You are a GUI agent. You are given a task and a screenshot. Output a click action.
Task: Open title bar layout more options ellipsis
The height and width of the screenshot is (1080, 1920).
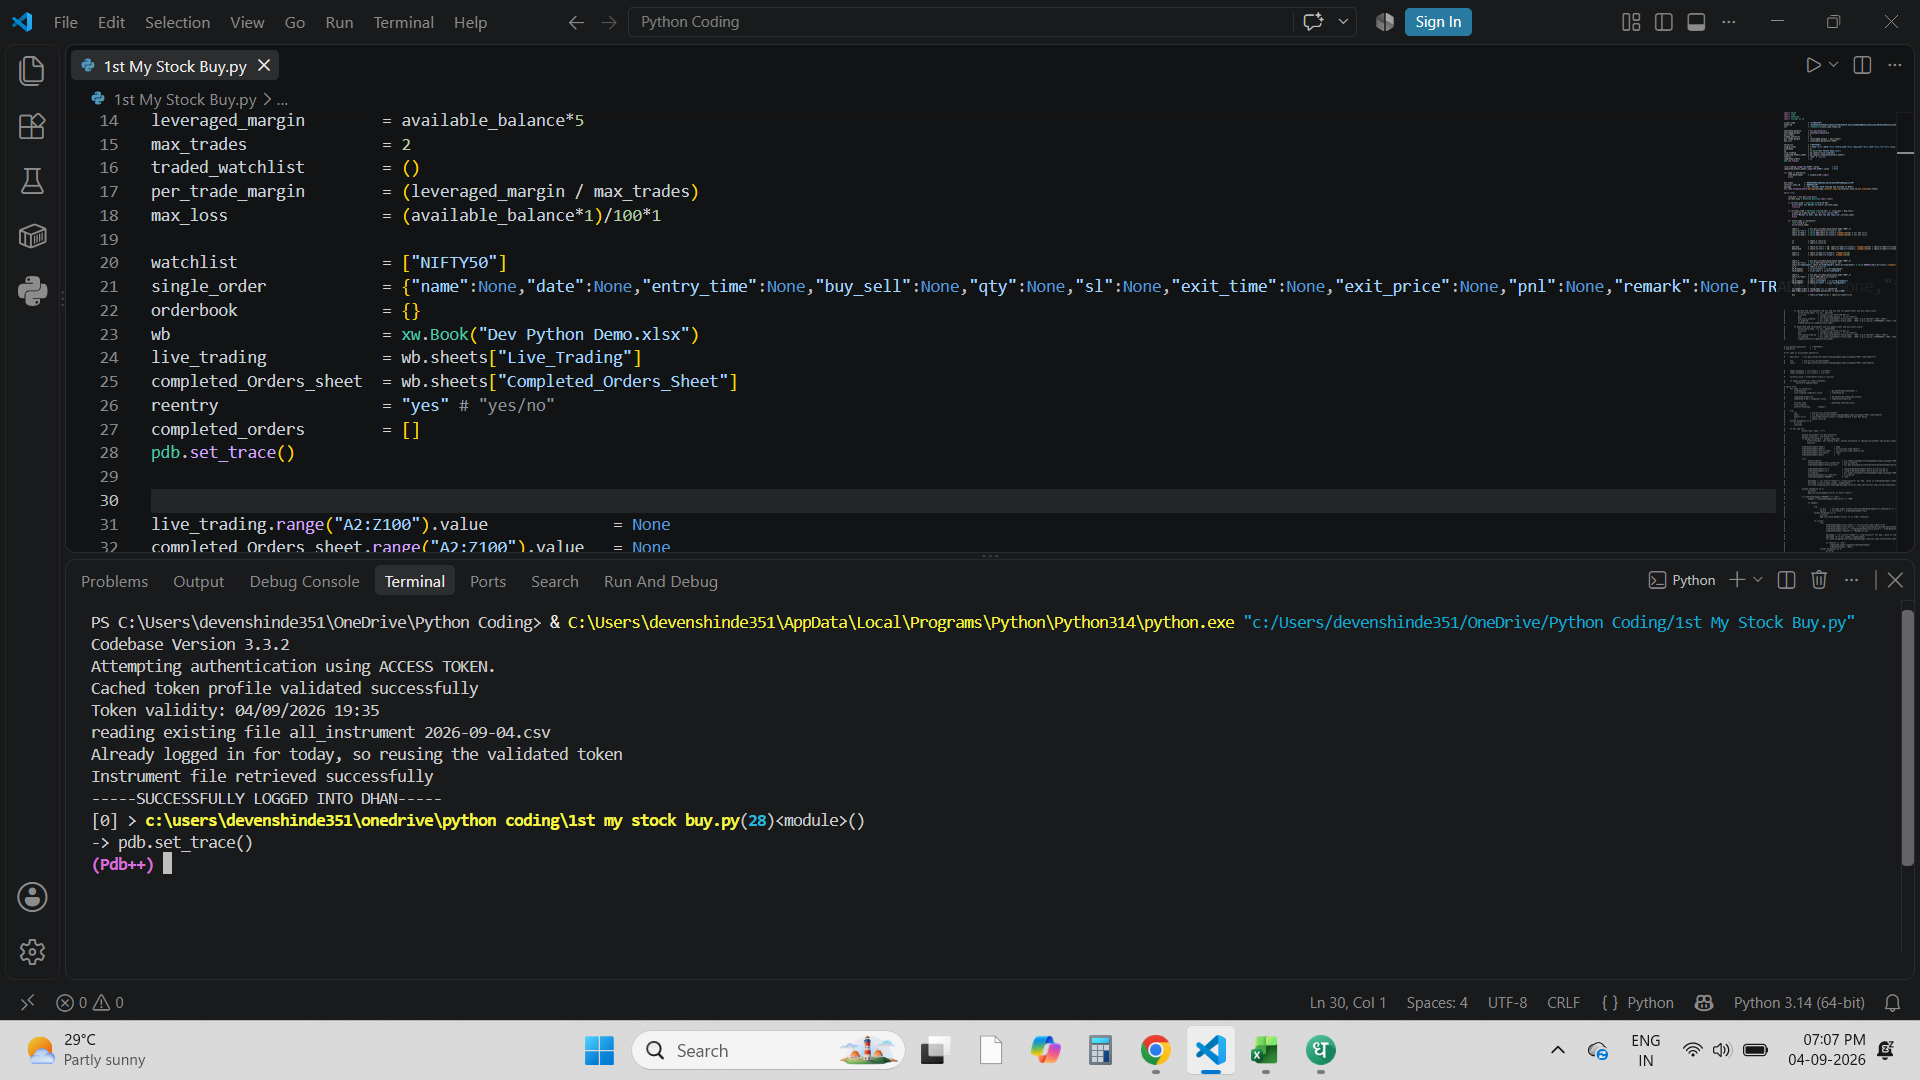[x=1729, y=22]
